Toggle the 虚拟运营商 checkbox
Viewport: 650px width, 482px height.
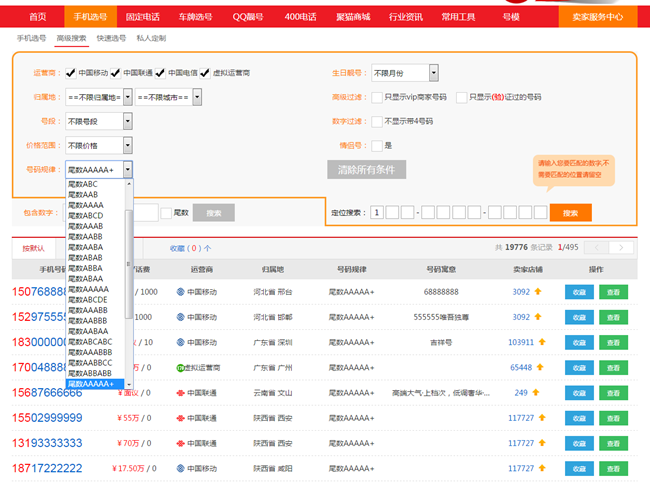point(205,73)
